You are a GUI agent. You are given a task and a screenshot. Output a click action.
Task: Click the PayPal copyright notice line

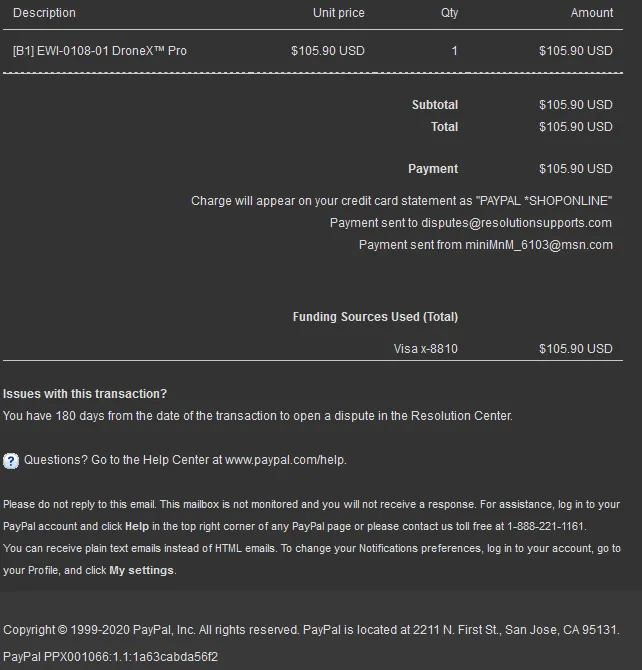click(310, 630)
